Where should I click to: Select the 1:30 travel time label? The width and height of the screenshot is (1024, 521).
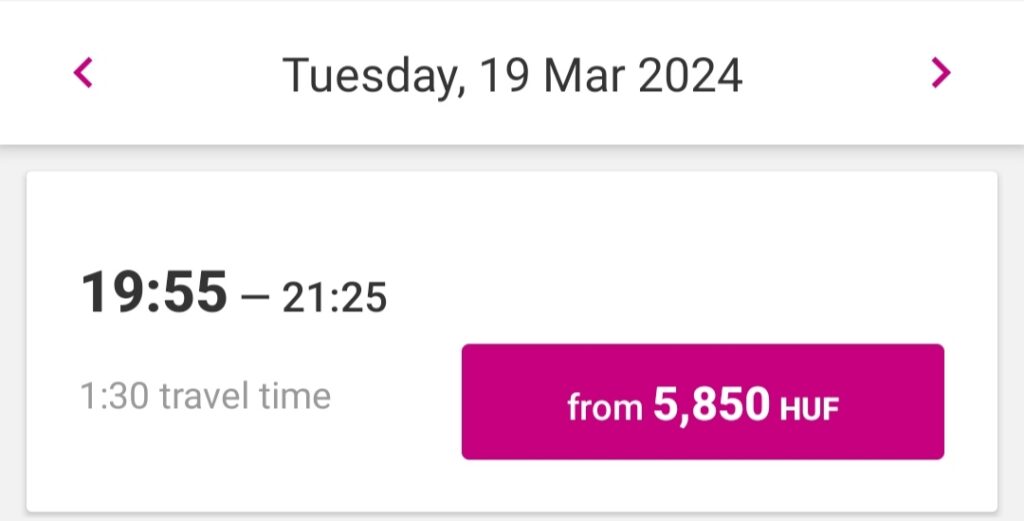(x=205, y=396)
